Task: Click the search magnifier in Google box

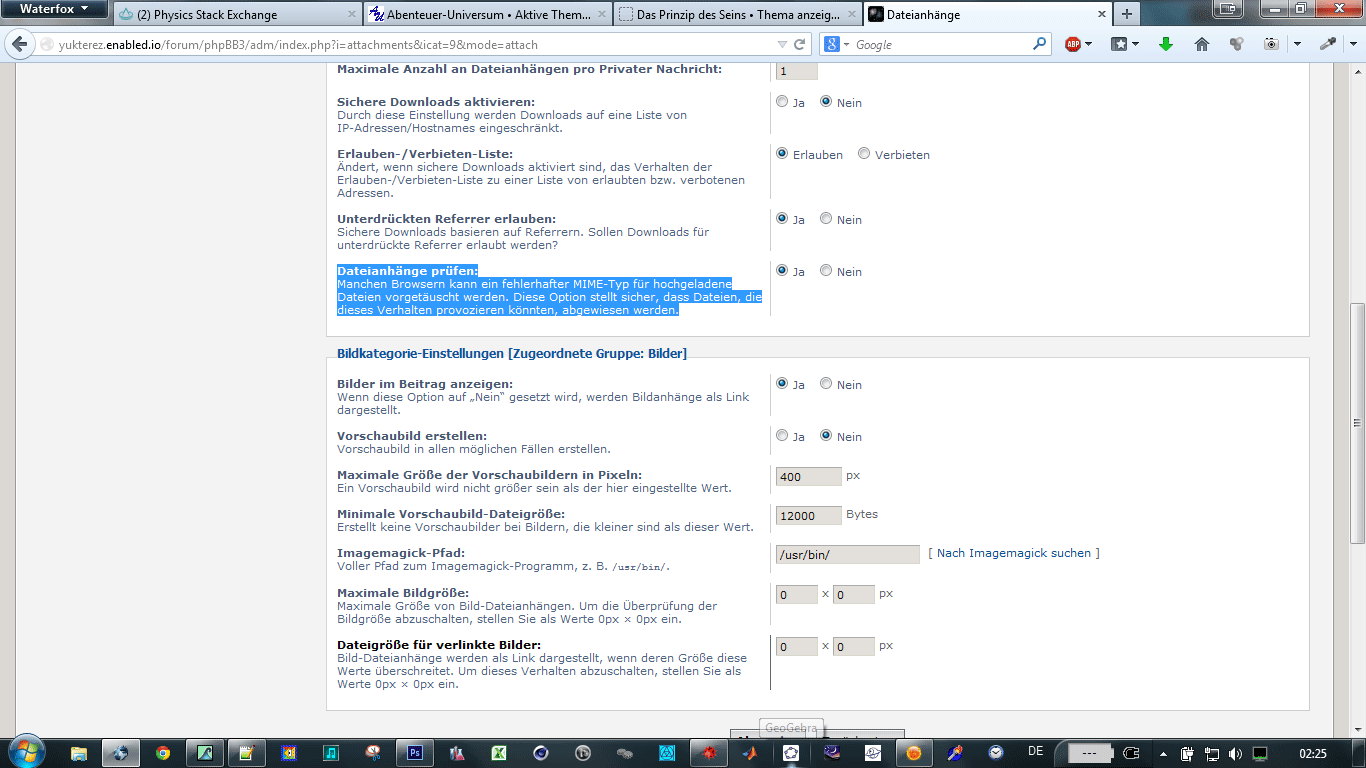Action: [1040, 44]
